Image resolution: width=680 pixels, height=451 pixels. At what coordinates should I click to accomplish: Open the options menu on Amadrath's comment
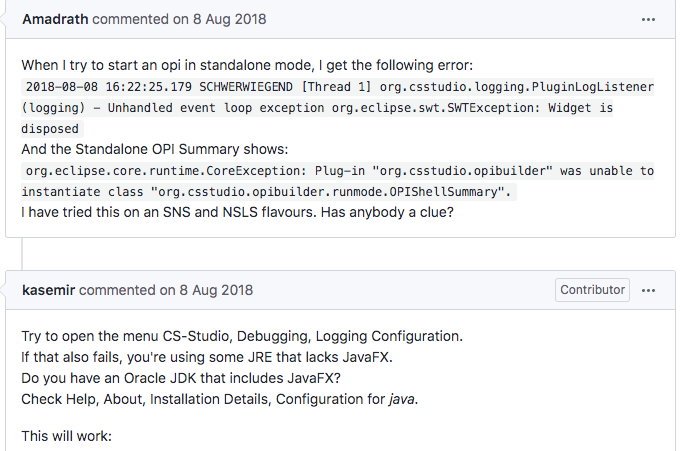point(649,19)
